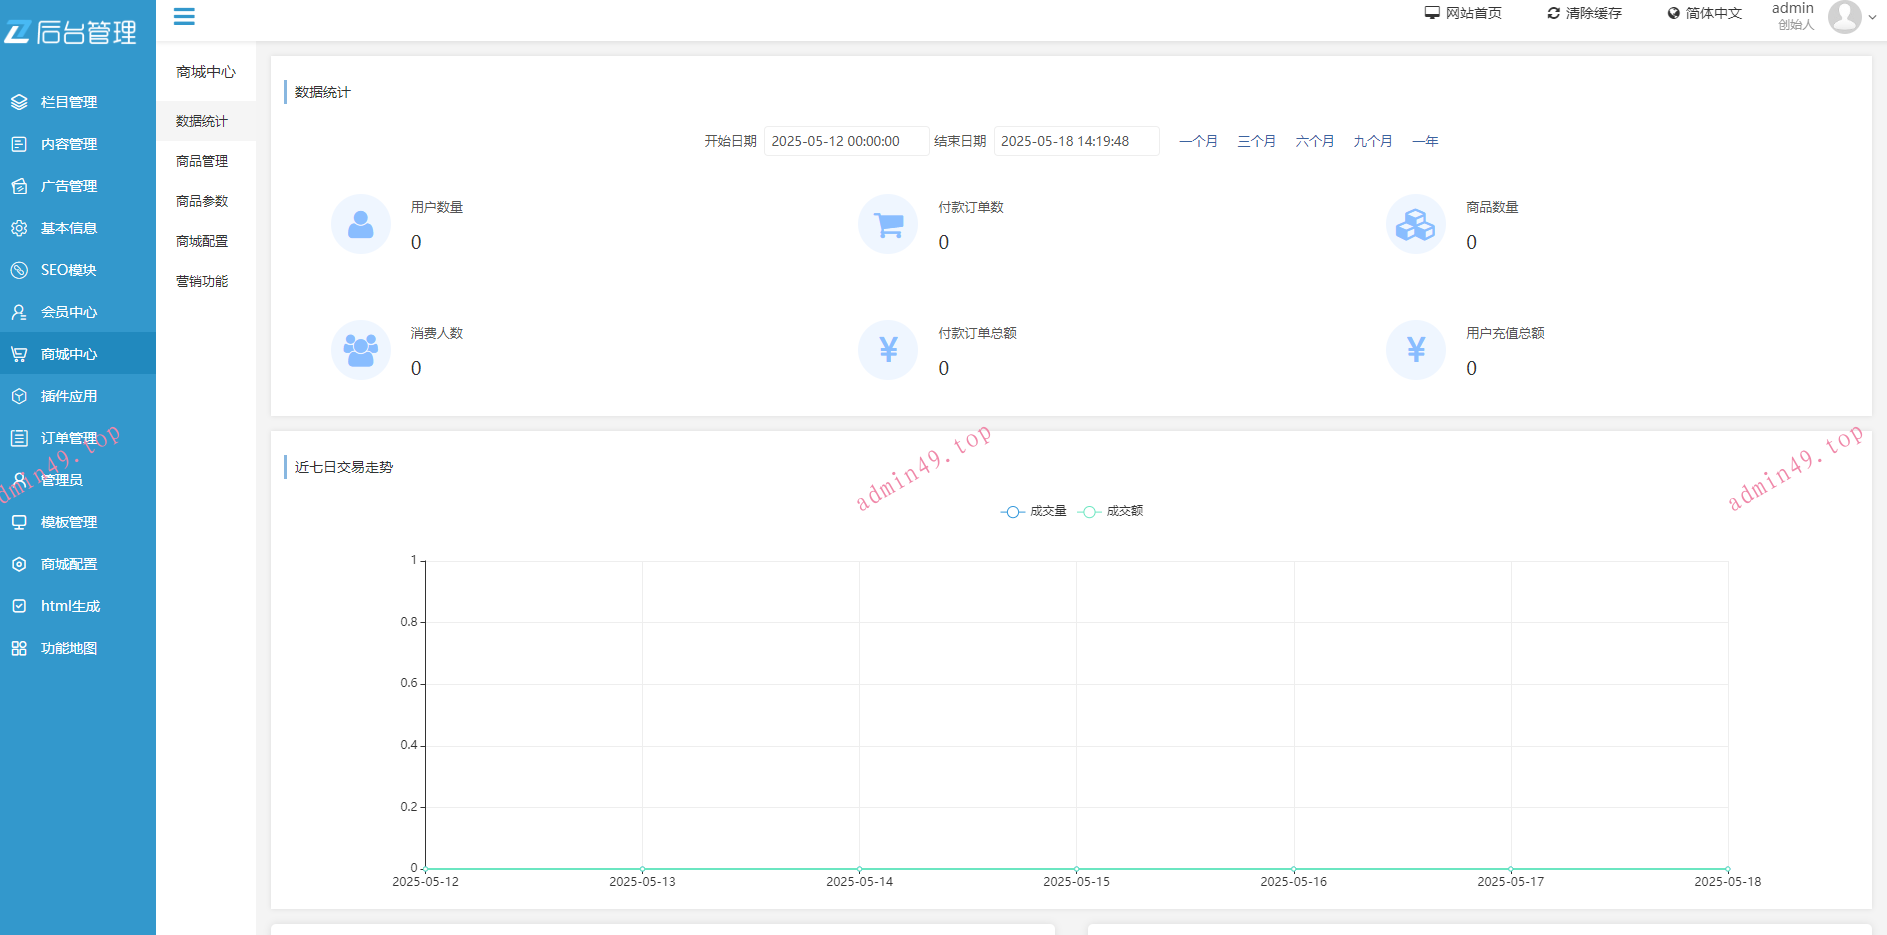Expand the admin user dropdown arrow
The image size is (1887, 935).
(x=1872, y=17)
